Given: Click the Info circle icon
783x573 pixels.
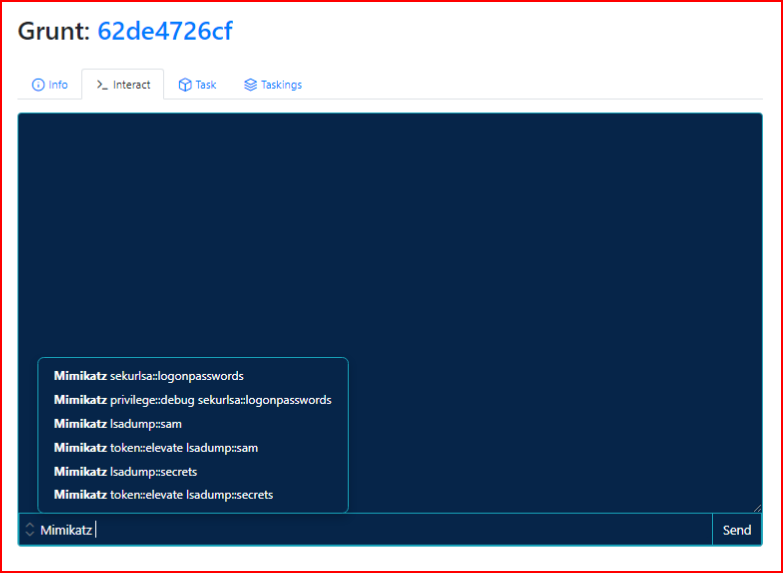Looking at the screenshot, I should 38,85.
